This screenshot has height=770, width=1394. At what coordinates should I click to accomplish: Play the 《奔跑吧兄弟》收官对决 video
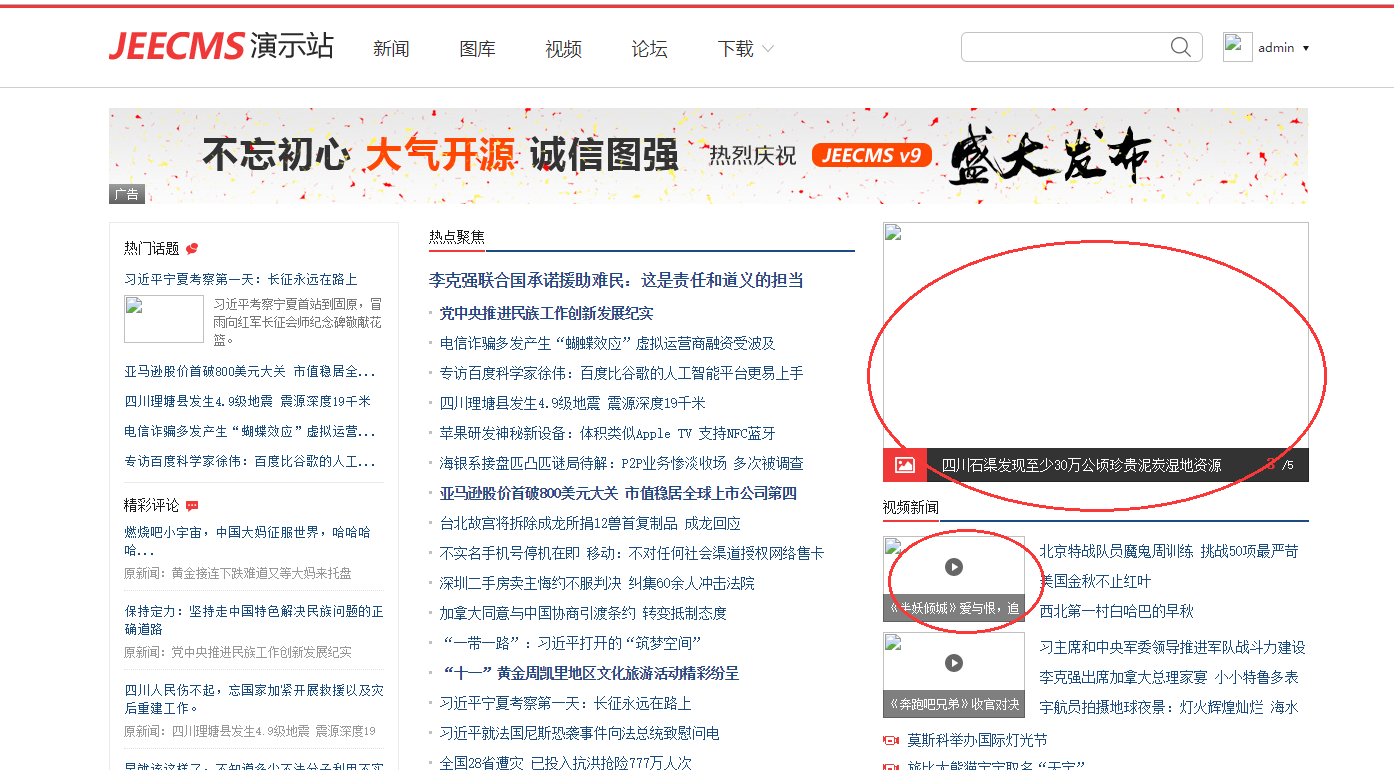tap(954, 663)
